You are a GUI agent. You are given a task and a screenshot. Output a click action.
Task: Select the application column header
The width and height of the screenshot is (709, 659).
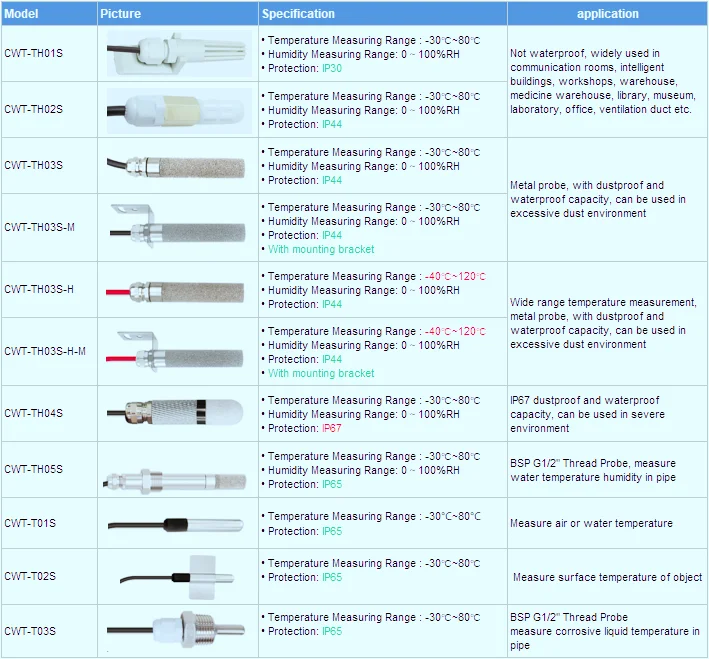click(608, 14)
